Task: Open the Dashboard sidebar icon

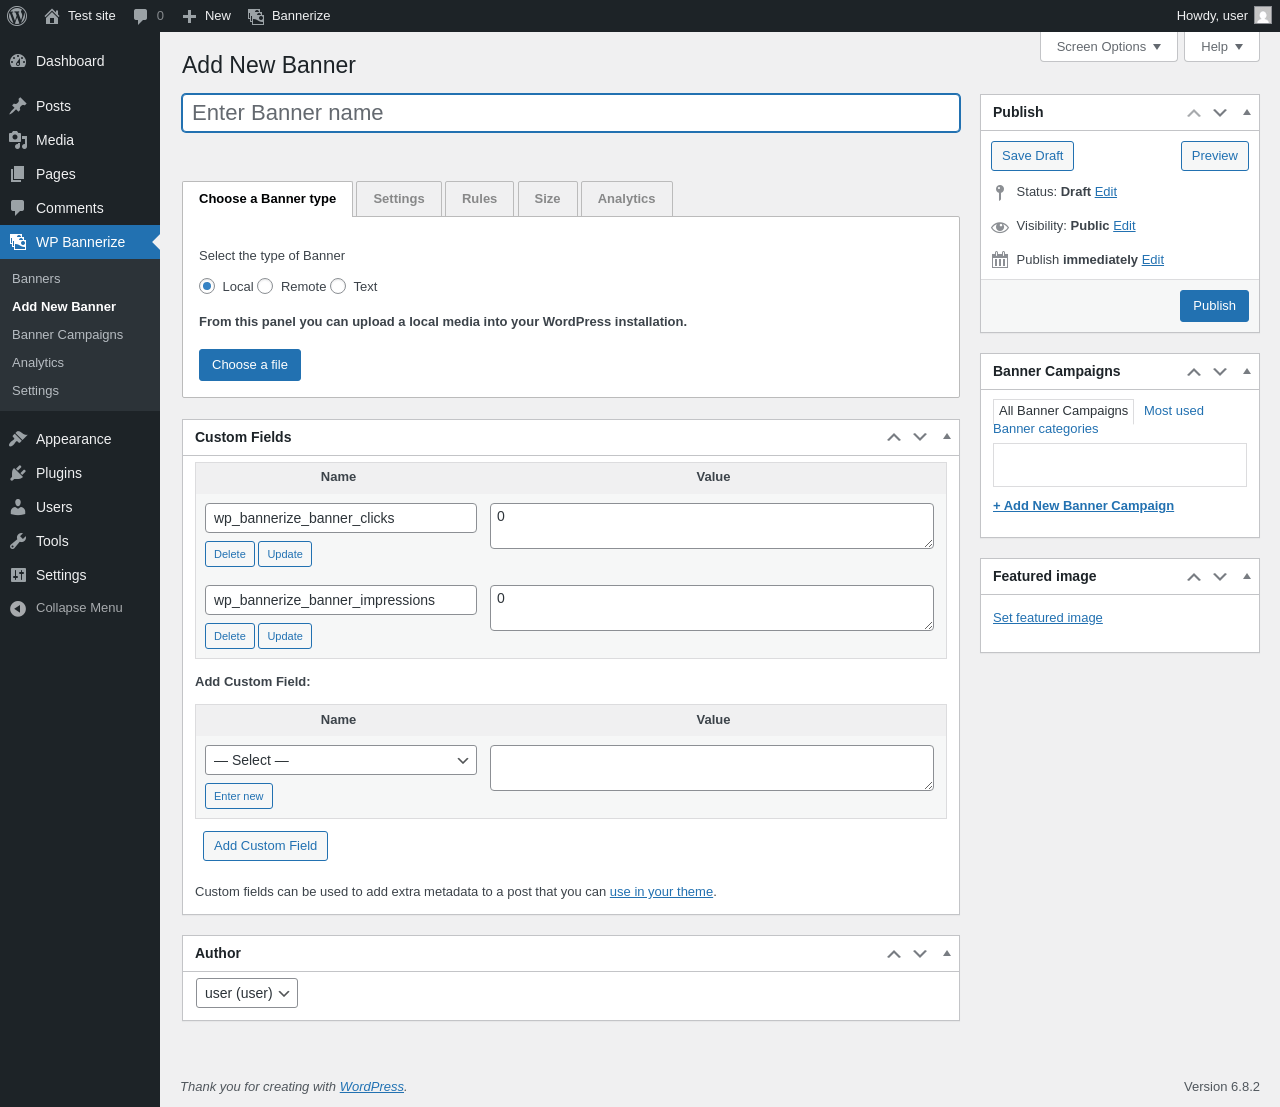Action: (x=18, y=61)
